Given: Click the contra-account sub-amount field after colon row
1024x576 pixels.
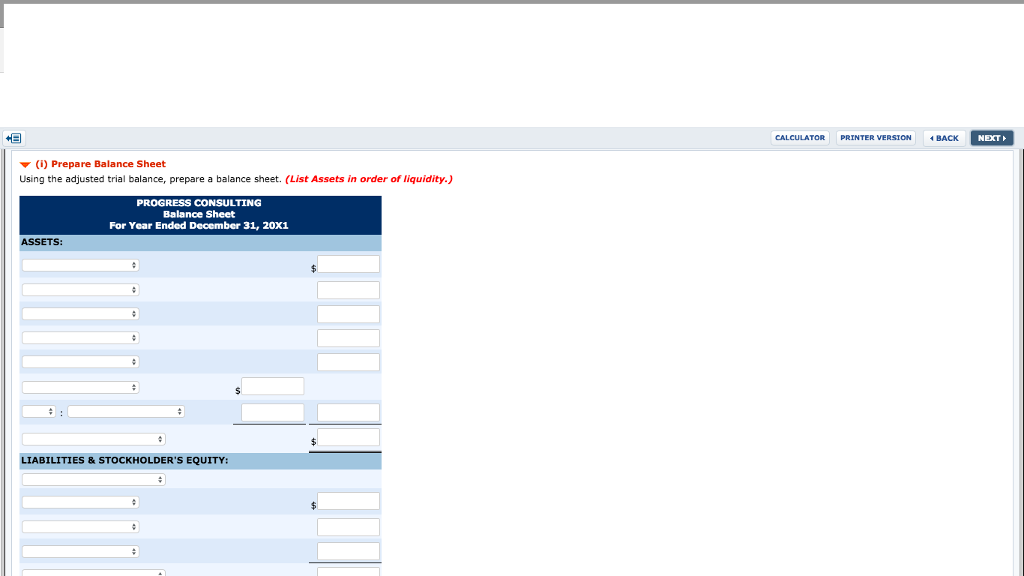Looking at the screenshot, I should pos(272,412).
